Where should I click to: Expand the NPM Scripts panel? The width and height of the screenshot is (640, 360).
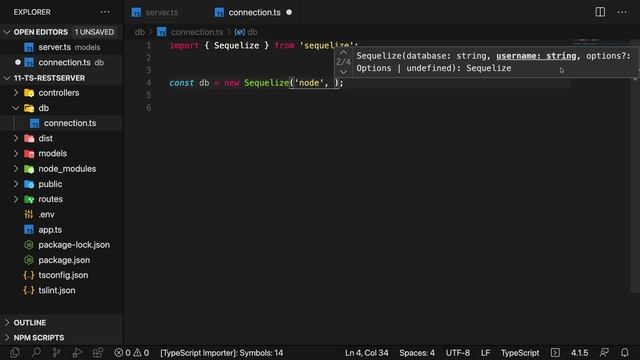(x=7, y=338)
